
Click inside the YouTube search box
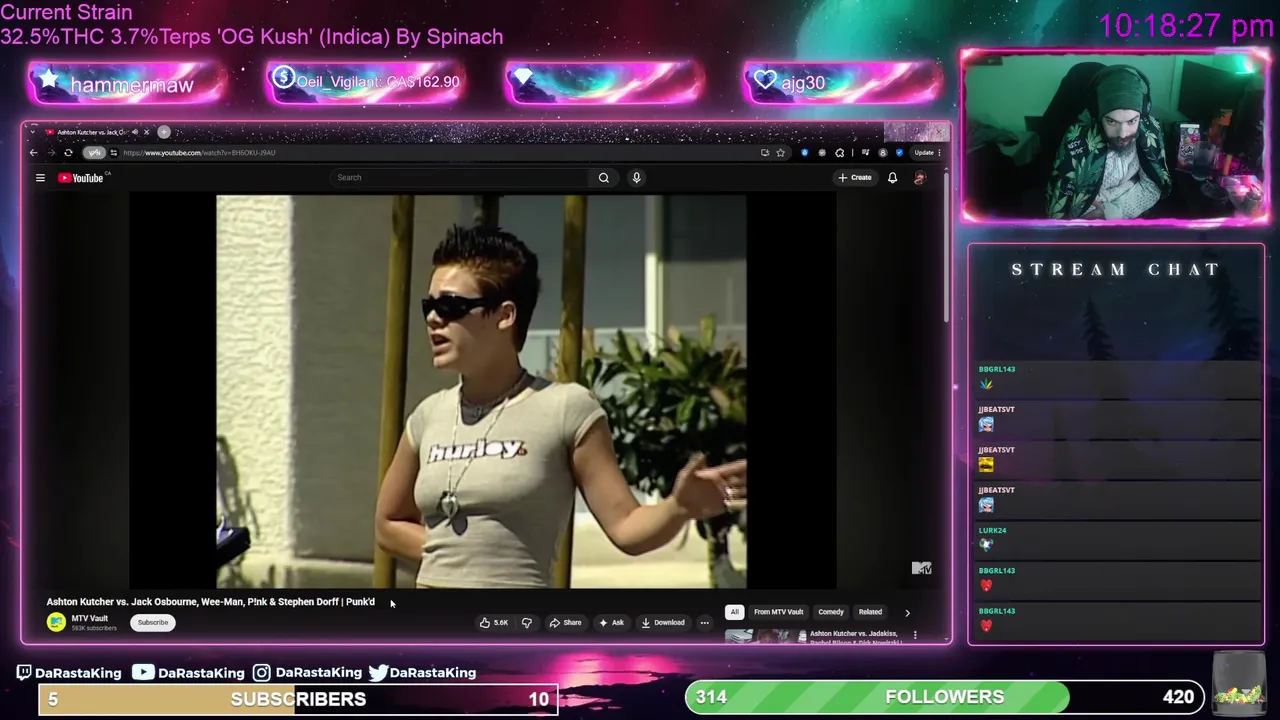pos(460,178)
